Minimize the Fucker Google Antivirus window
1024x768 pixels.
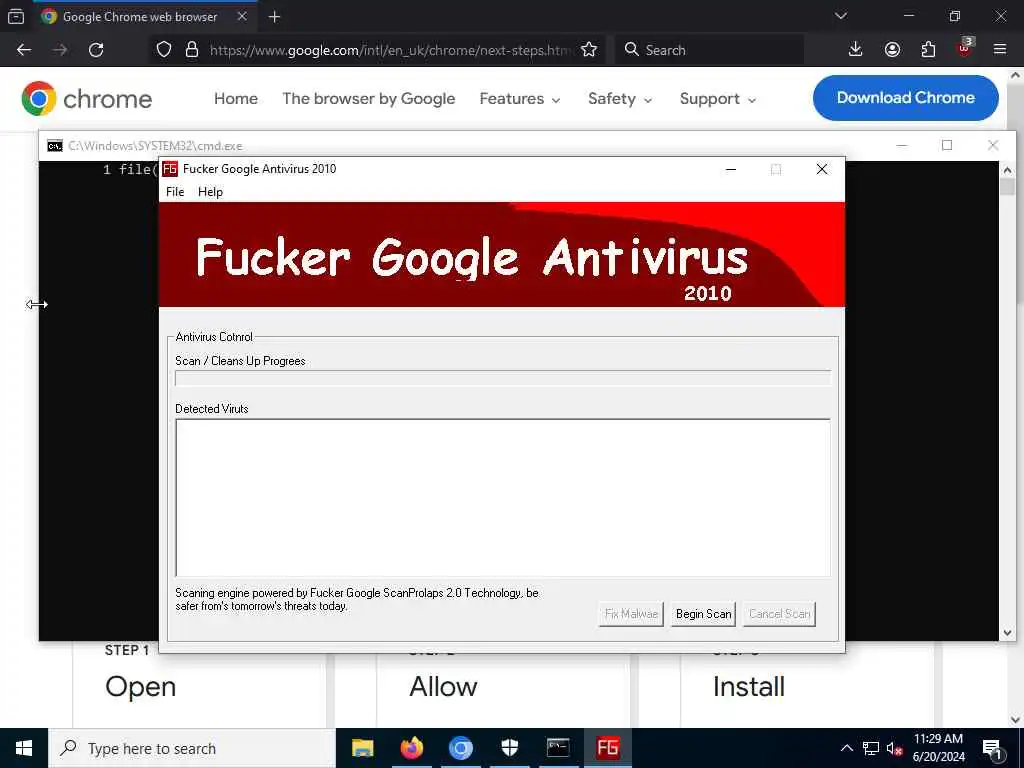pos(731,169)
